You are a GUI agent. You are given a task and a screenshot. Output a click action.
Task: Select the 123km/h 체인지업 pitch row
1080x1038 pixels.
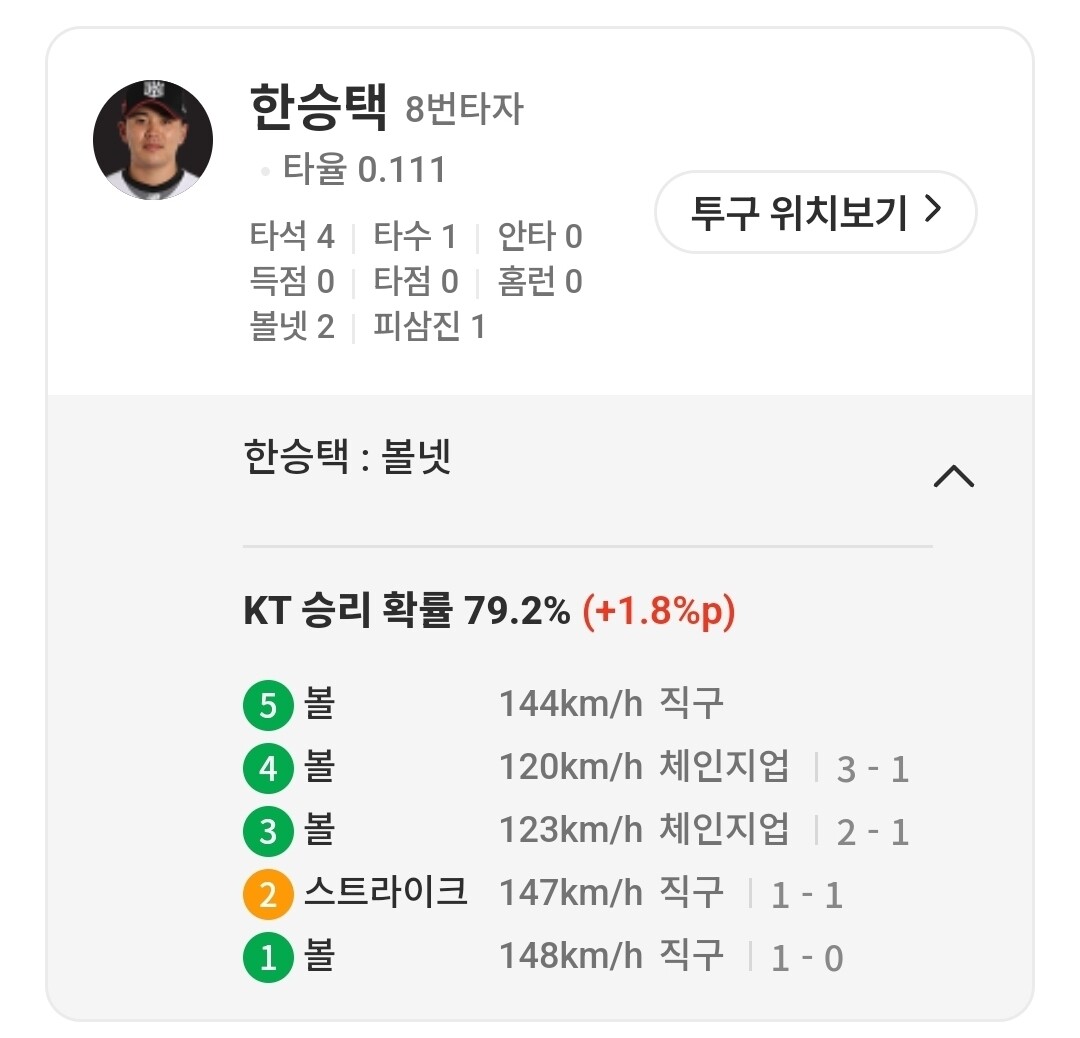(x=643, y=831)
